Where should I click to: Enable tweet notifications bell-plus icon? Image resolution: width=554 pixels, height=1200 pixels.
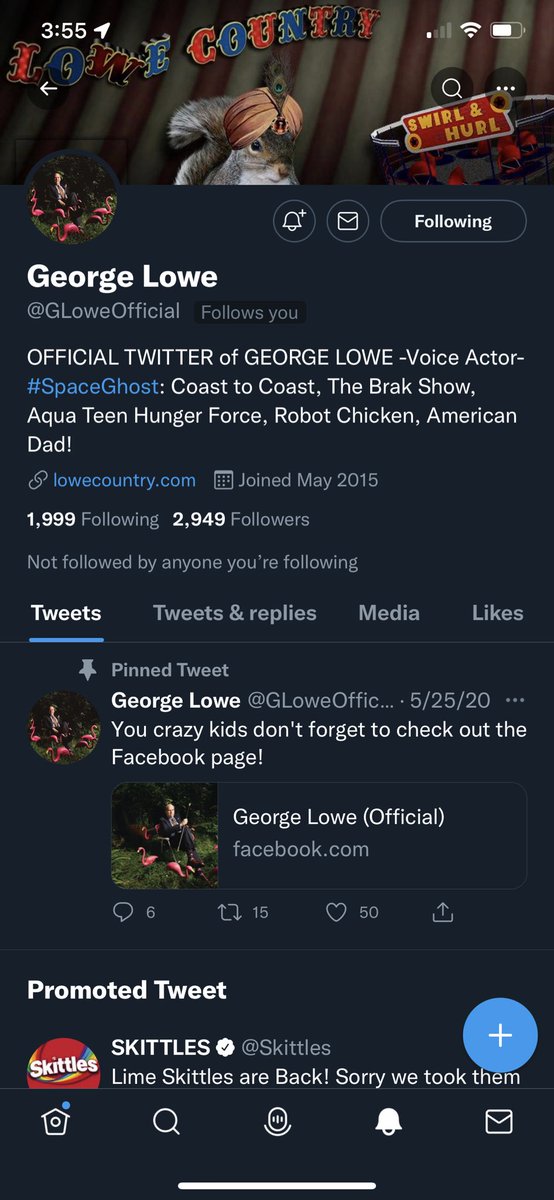[294, 221]
